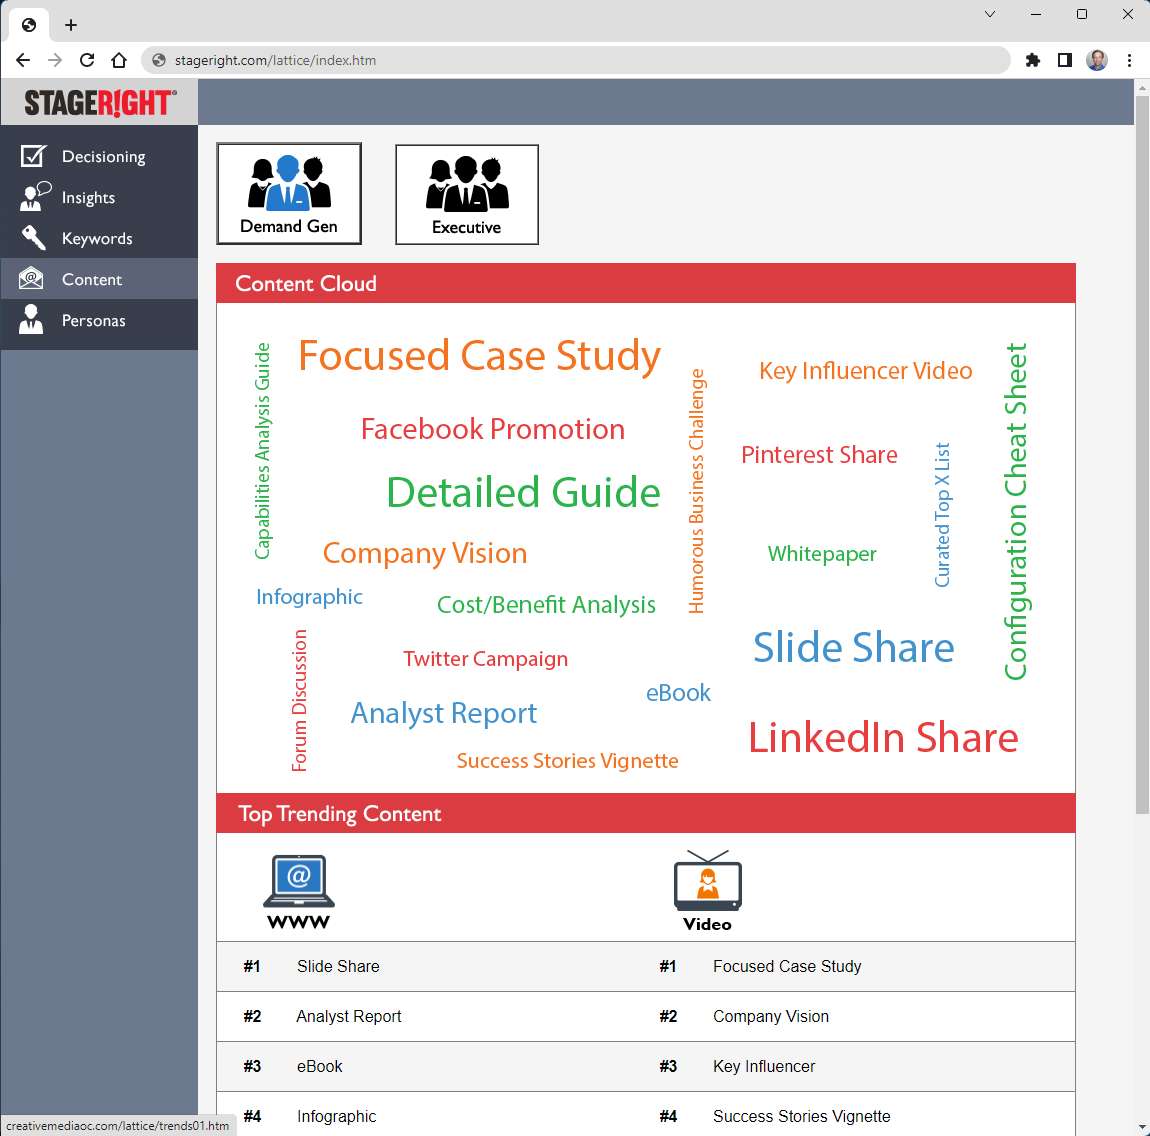Click Slide Share in content cloud
This screenshot has height=1136, width=1150.
pyautogui.click(x=854, y=648)
